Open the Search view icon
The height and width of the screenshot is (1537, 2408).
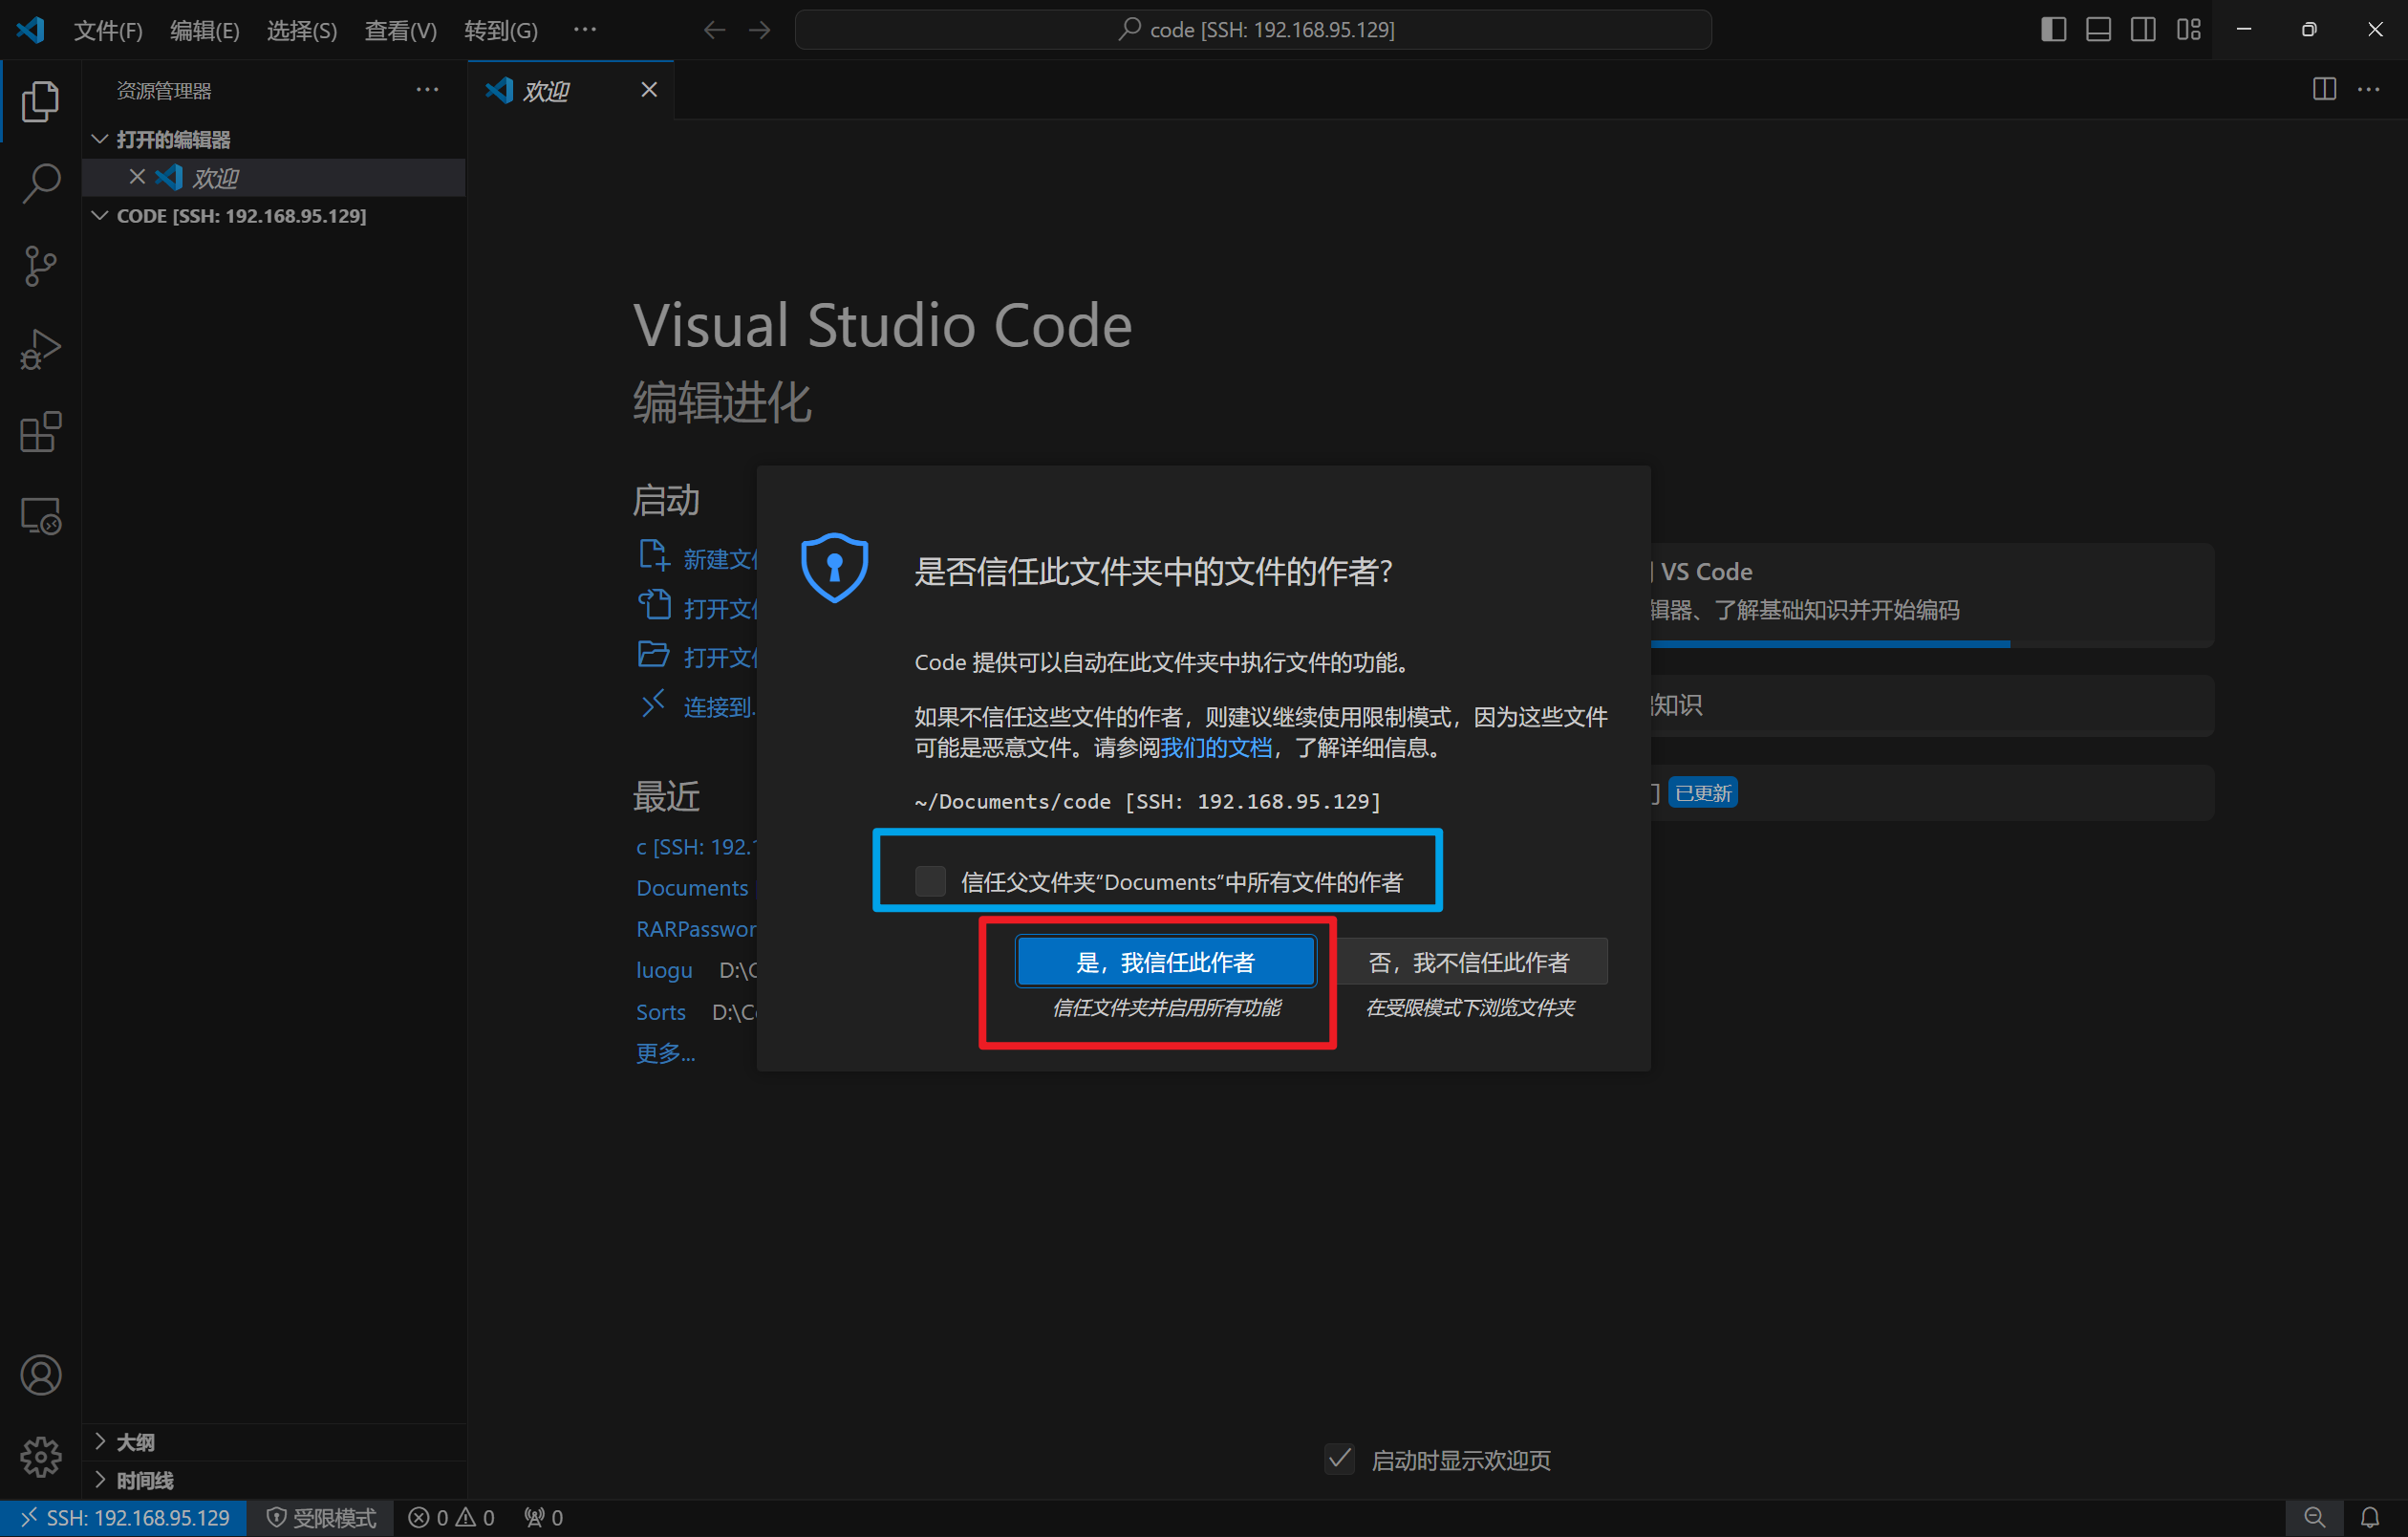coord(40,184)
